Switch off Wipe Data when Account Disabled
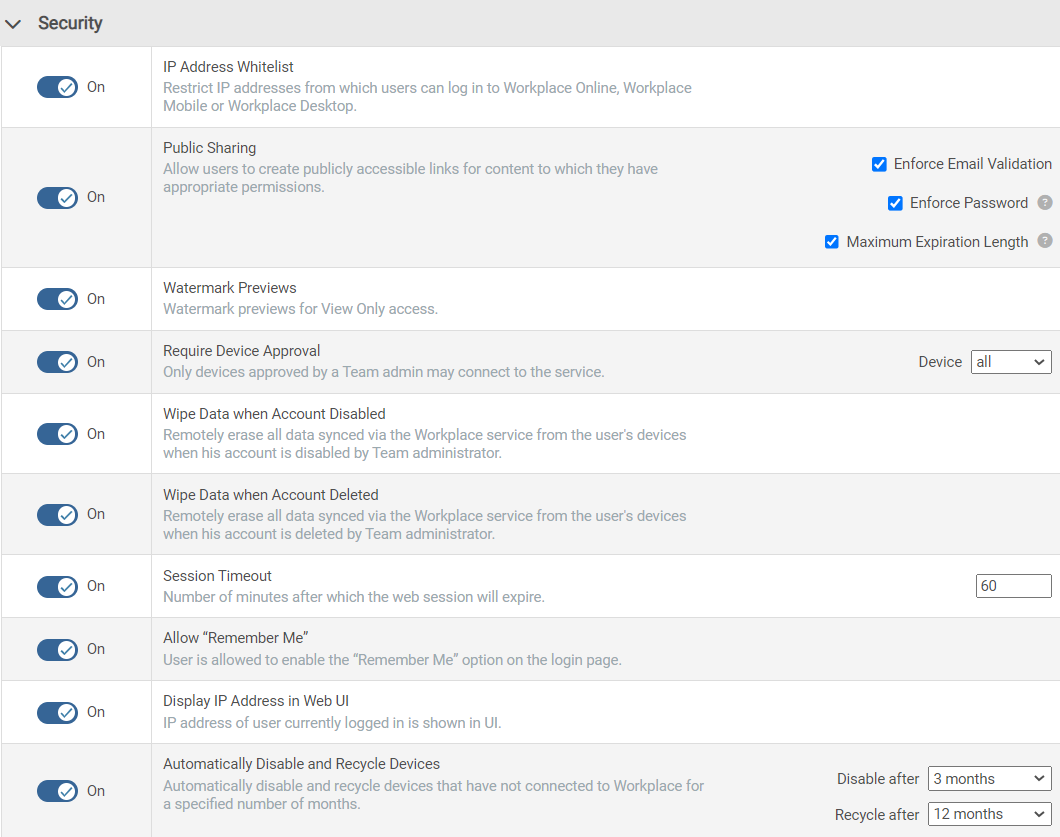This screenshot has height=837, width=1060. click(x=57, y=434)
